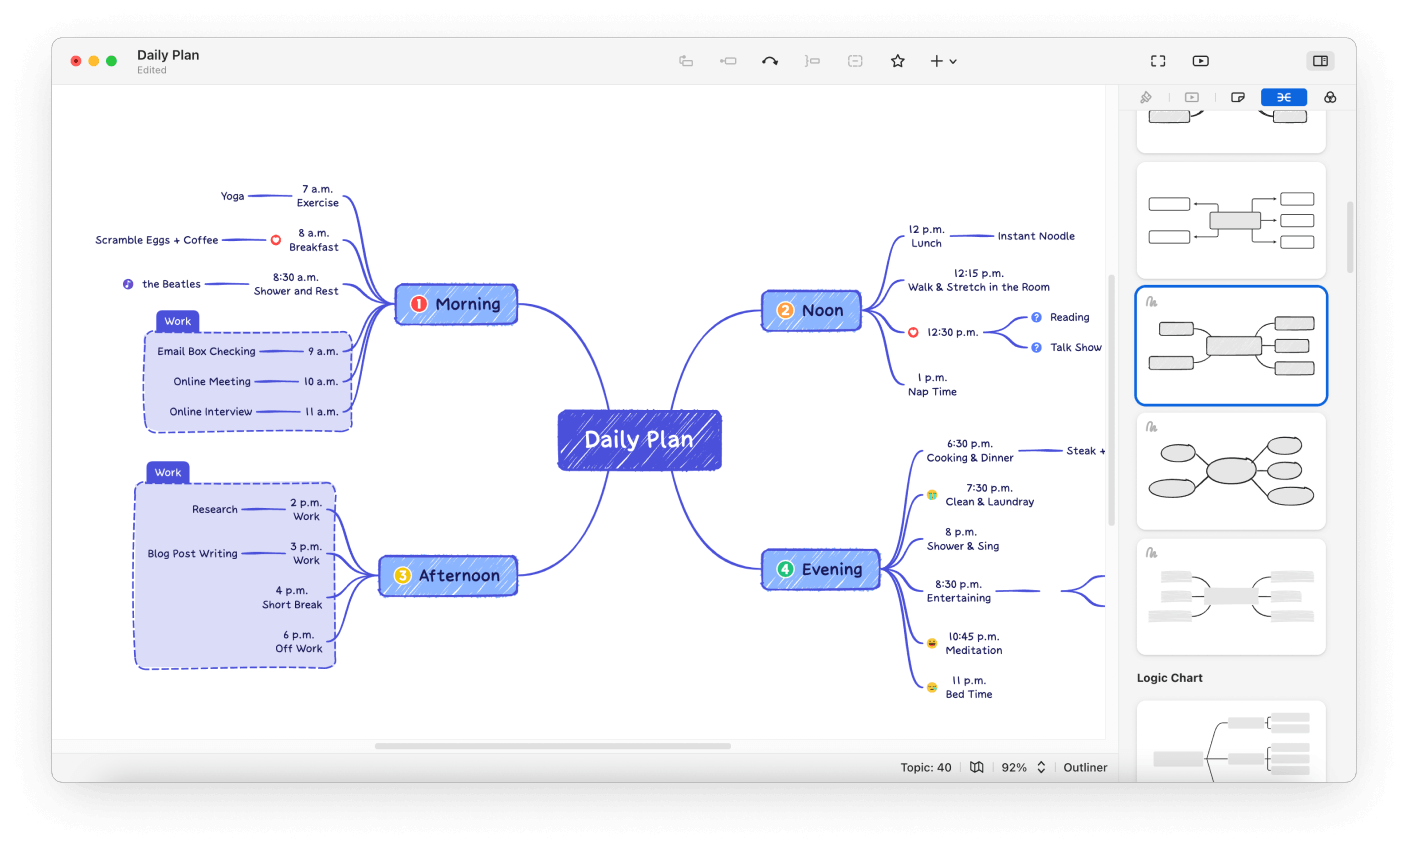Image resolution: width=1406 pixels, height=846 pixels.
Task: Click the Insert Topic icon
Action: tap(686, 61)
